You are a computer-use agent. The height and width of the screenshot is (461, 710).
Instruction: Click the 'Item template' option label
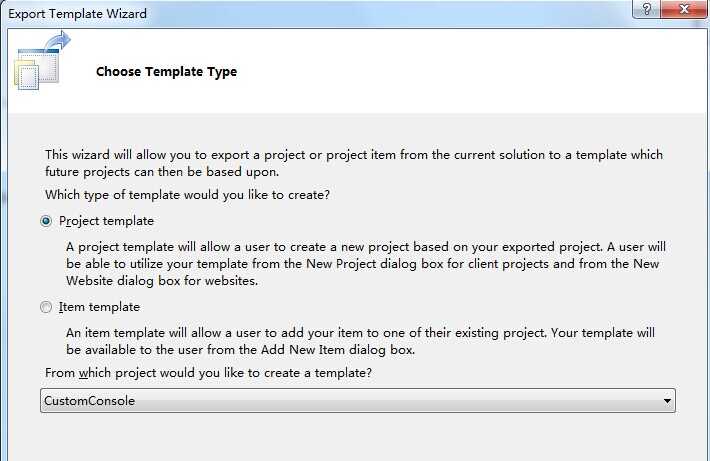99,307
